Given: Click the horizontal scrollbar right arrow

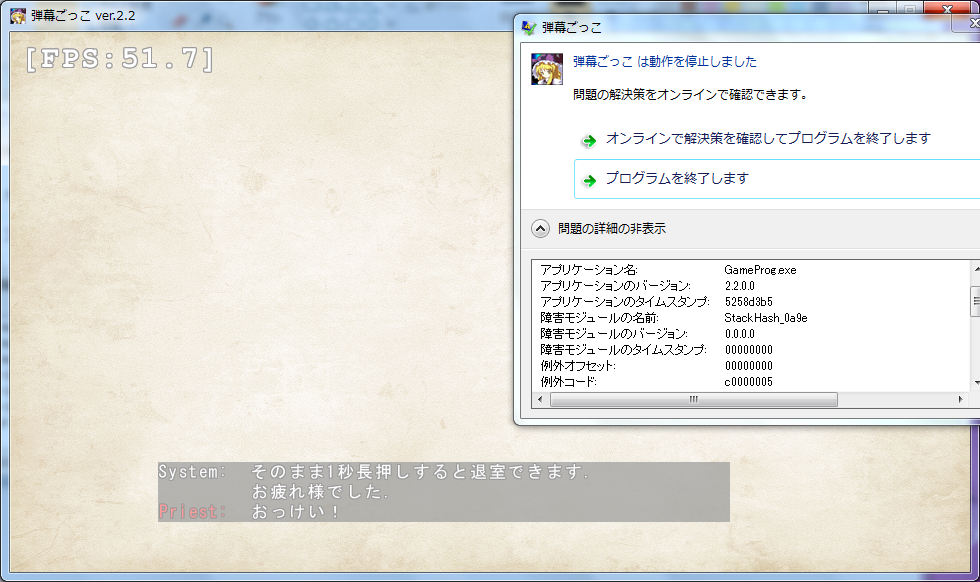Looking at the screenshot, I should click(961, 400).
